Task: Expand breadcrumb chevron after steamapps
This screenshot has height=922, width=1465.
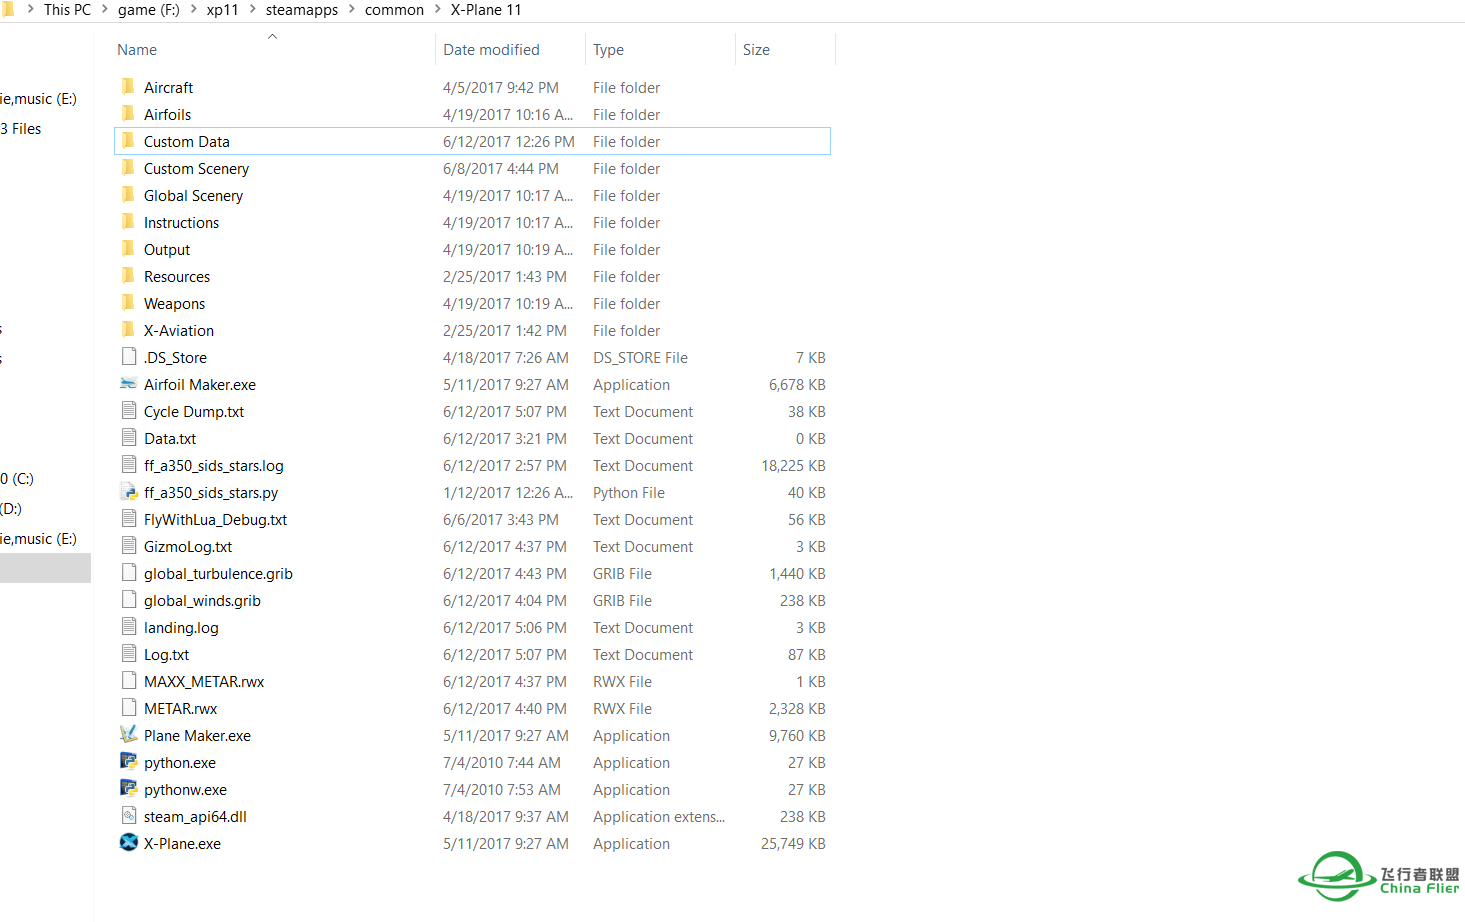Action: (352, 9)
